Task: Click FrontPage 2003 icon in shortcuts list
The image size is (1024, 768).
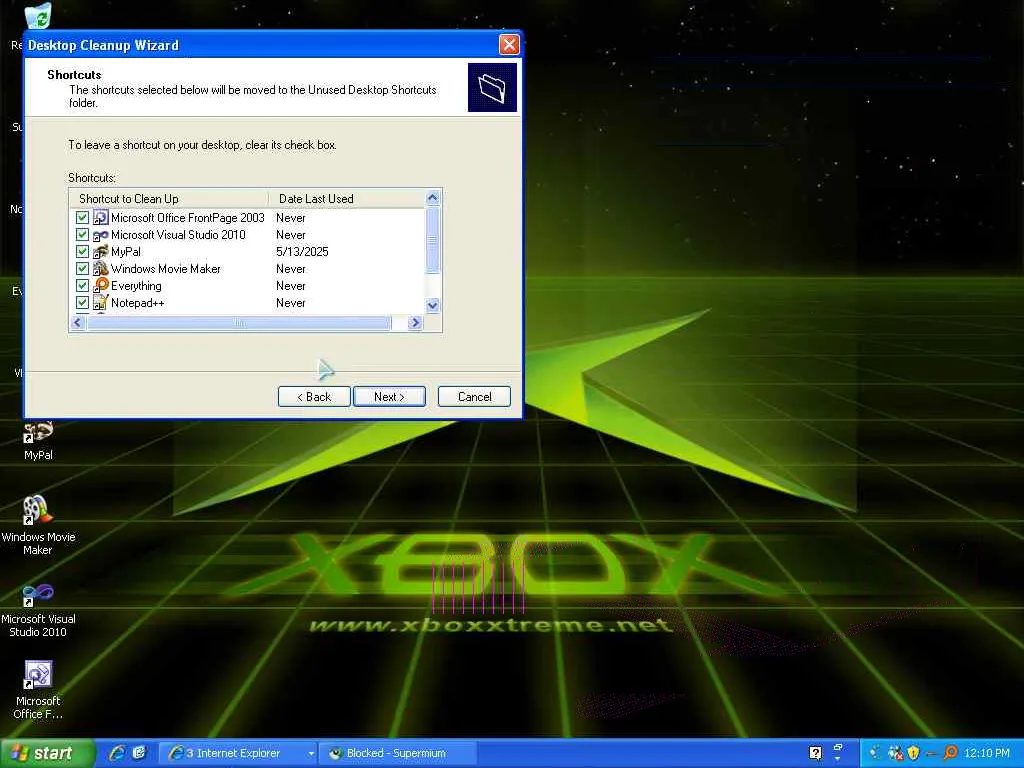Action: coord(101,217)
